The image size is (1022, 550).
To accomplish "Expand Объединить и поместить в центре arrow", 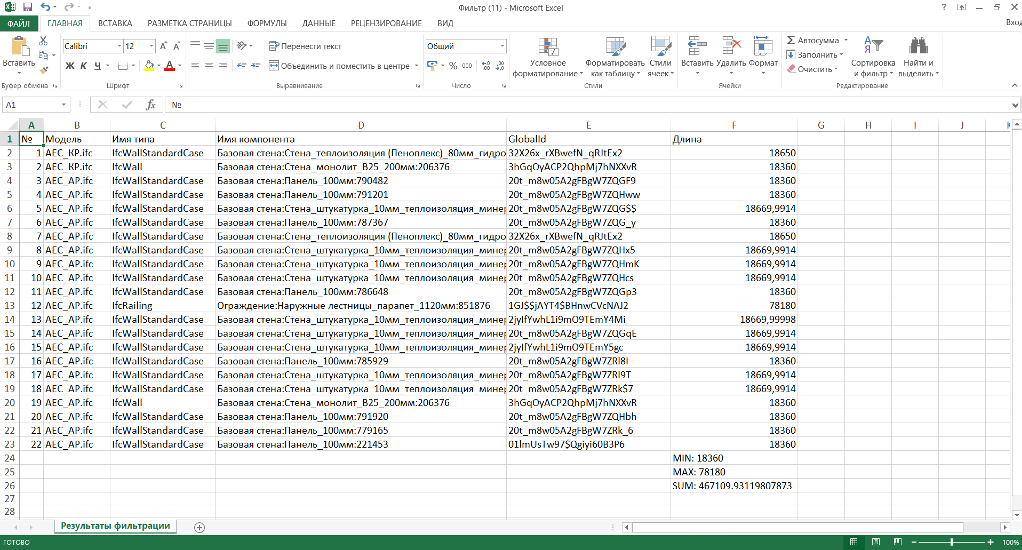I will 416,66.
